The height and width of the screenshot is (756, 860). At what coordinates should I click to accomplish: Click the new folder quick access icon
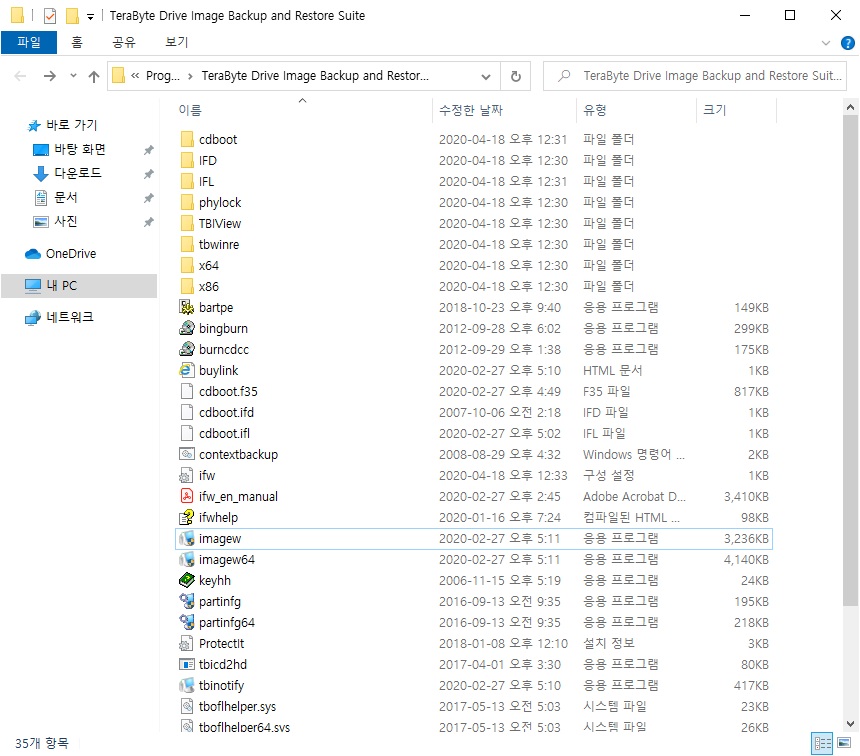tap(72, 16)
